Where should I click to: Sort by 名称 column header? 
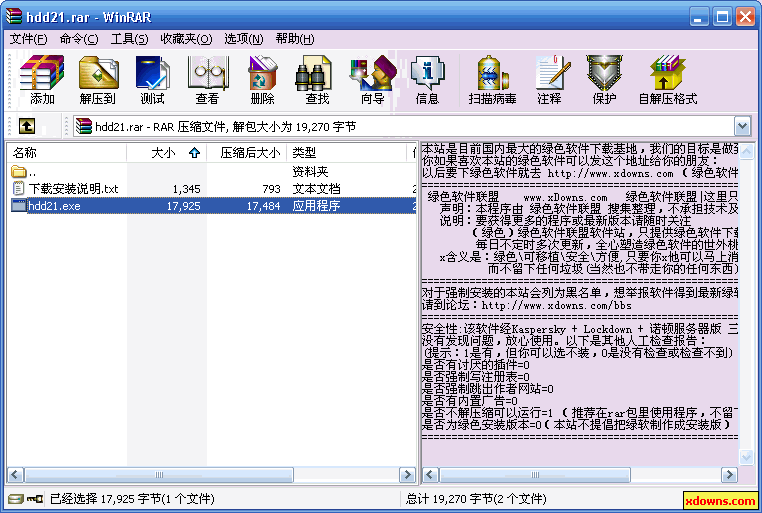[x=67, y=153]
